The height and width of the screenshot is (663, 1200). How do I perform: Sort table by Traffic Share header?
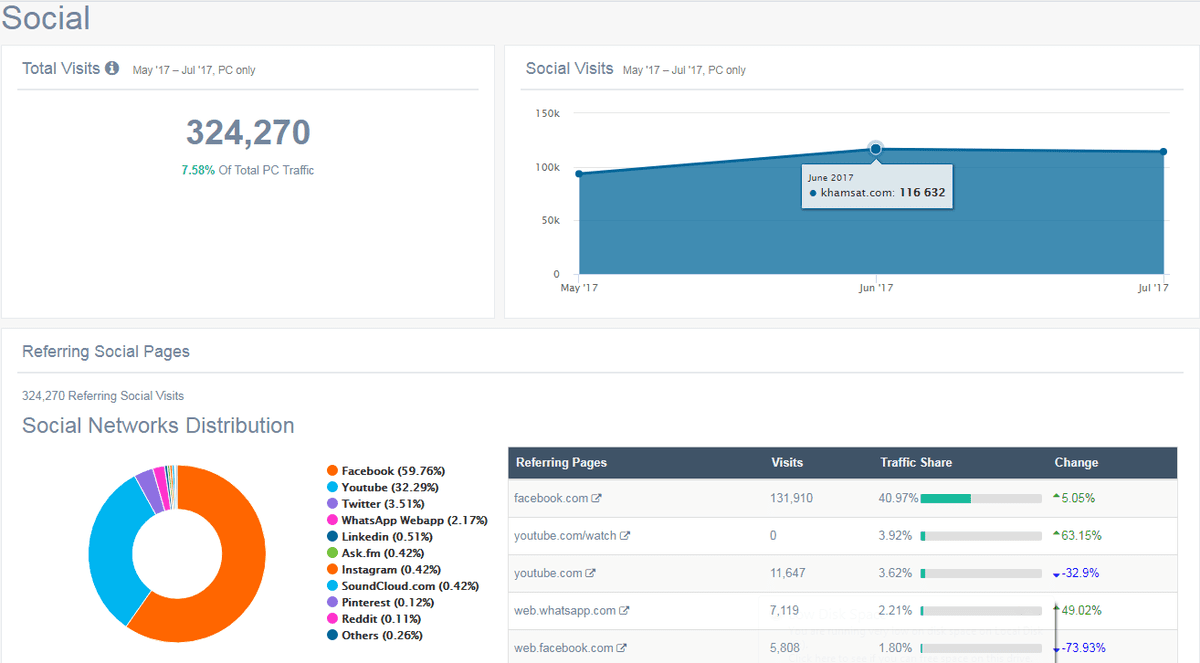click(915, 463)
